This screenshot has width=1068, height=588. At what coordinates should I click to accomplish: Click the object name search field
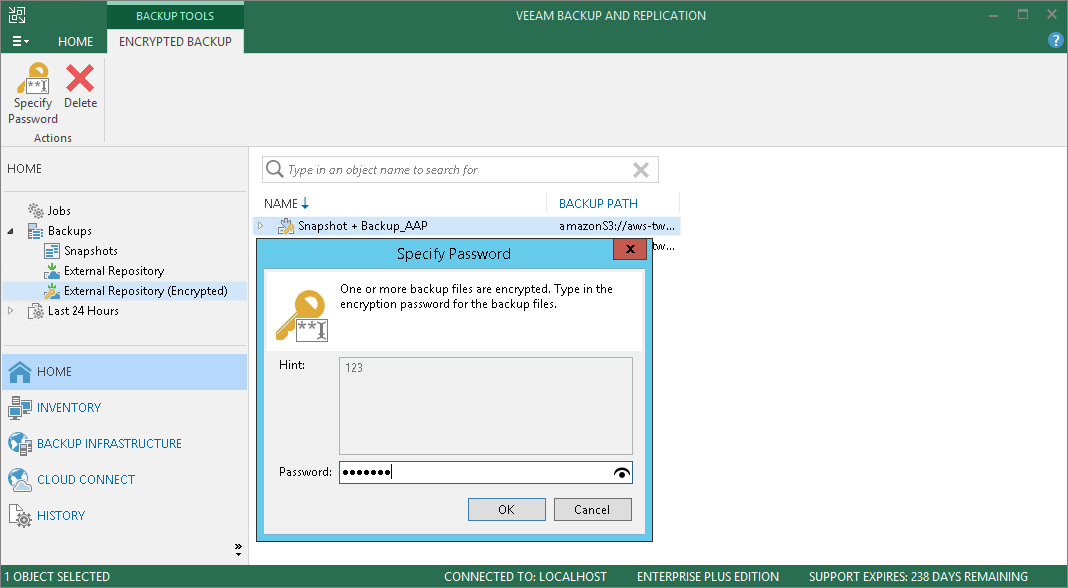click(460, 170)
